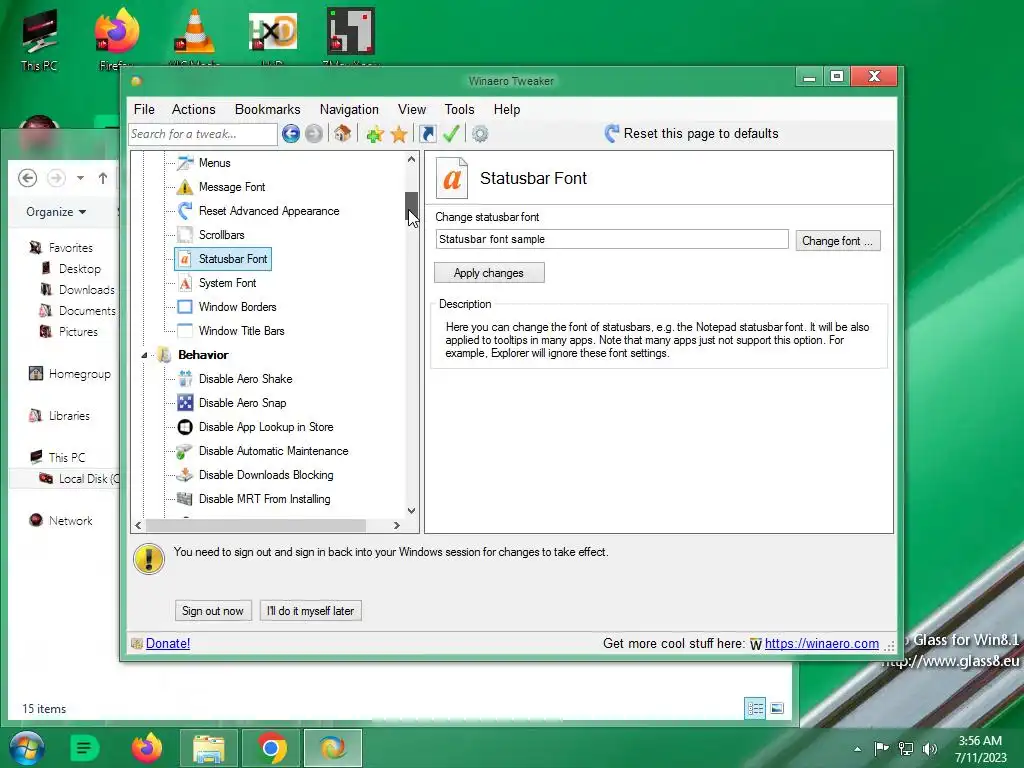1024x768 pixels.
Task: Click Explorer's up arrow button
Action: click(103, 178)
